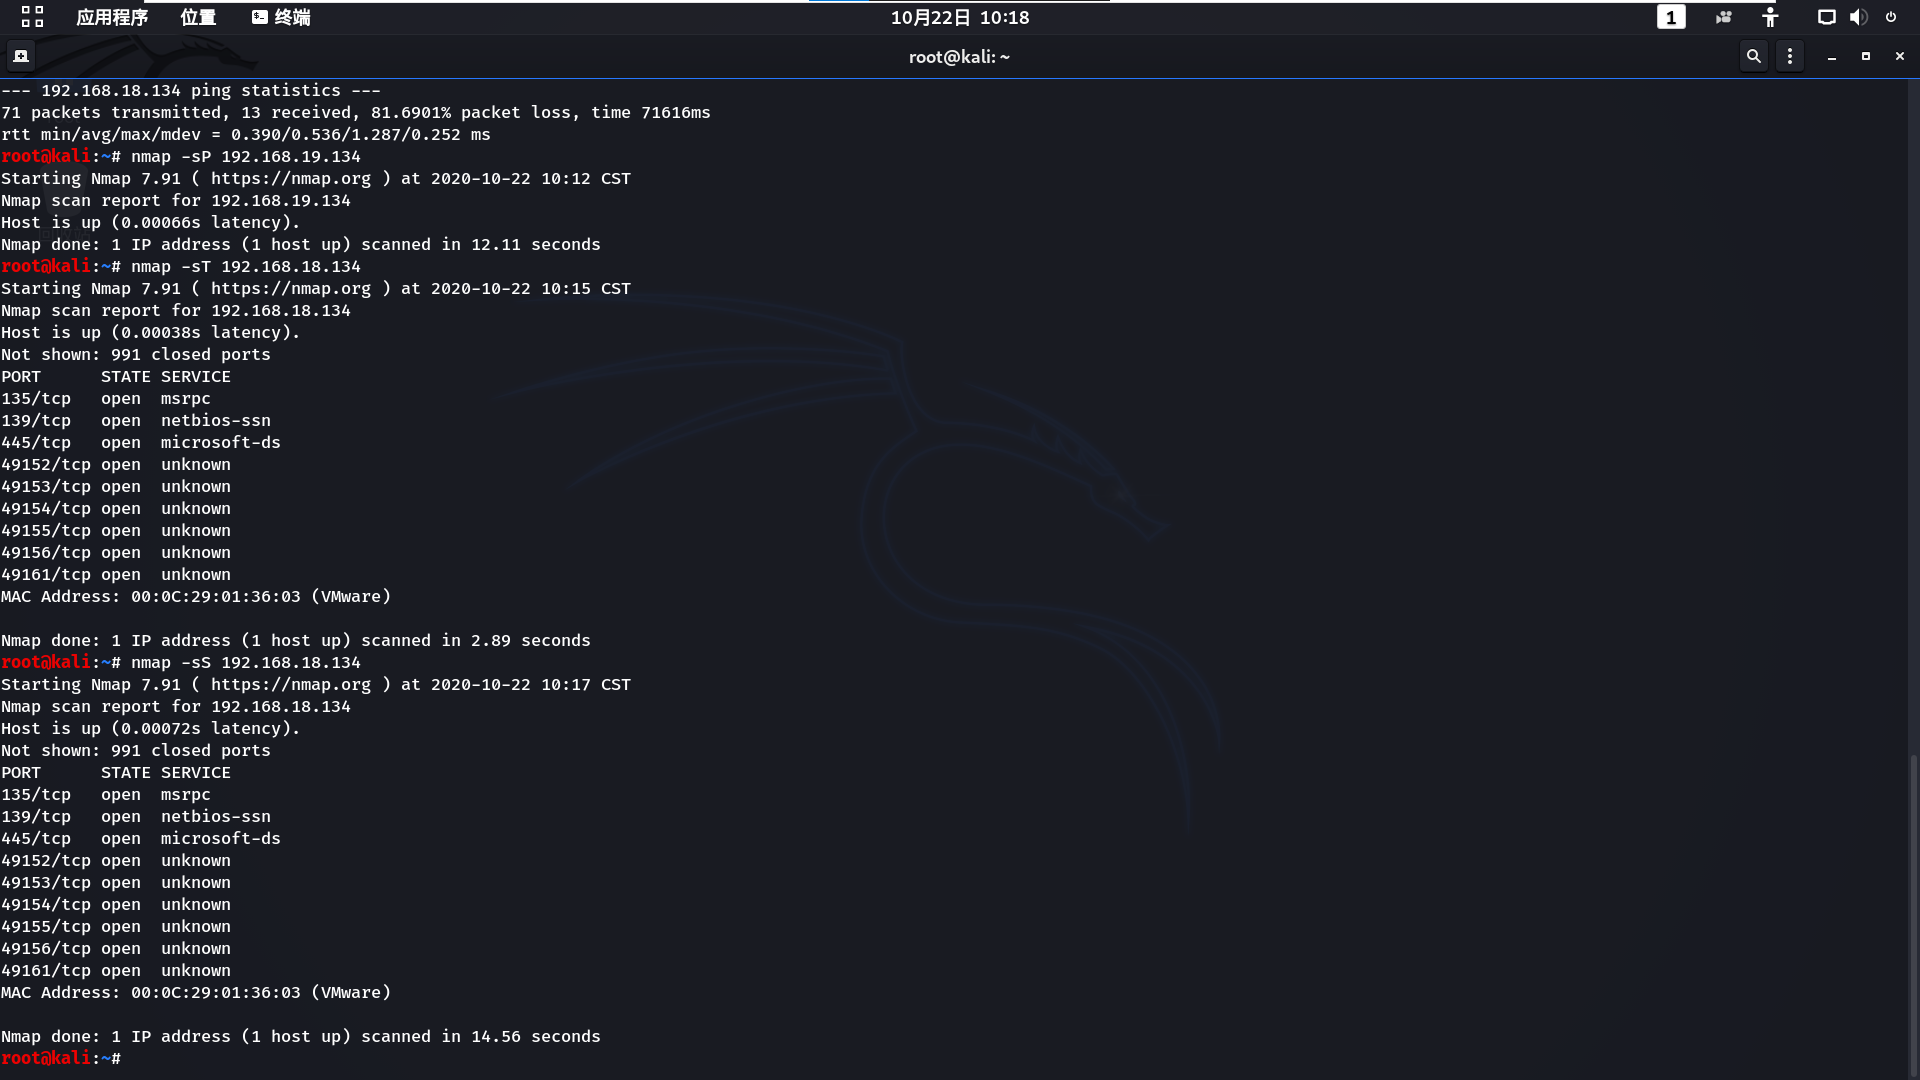The image size is (1920, 1080).
Task: Minimize the terminal window
Action: pos(1832,57)
